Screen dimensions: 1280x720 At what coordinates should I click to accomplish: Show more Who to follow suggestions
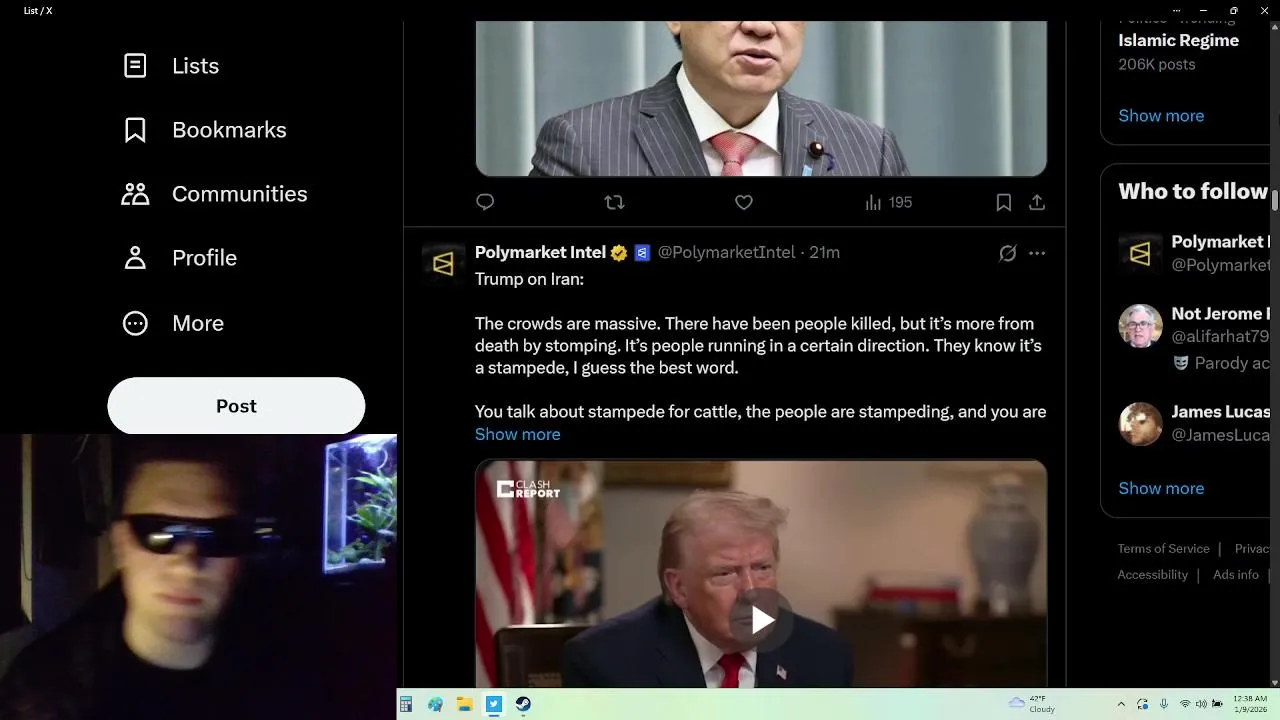(1161, 488)
